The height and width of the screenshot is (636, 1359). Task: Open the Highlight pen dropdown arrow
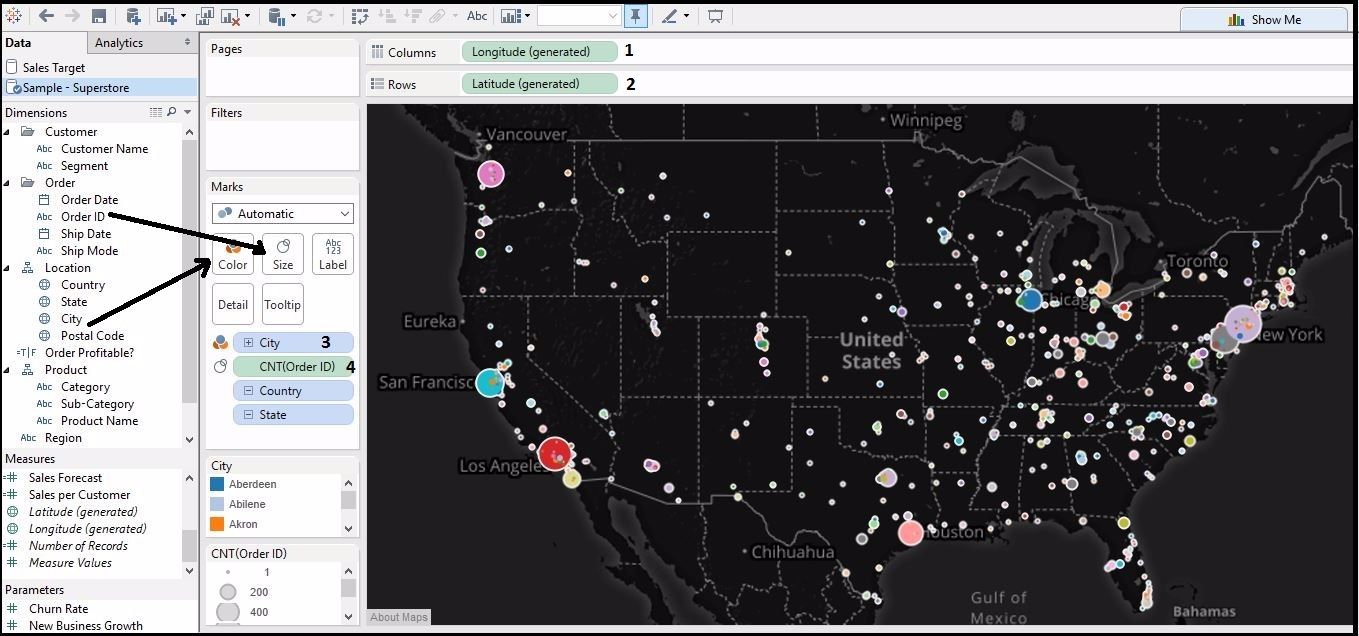click(687, 16)
